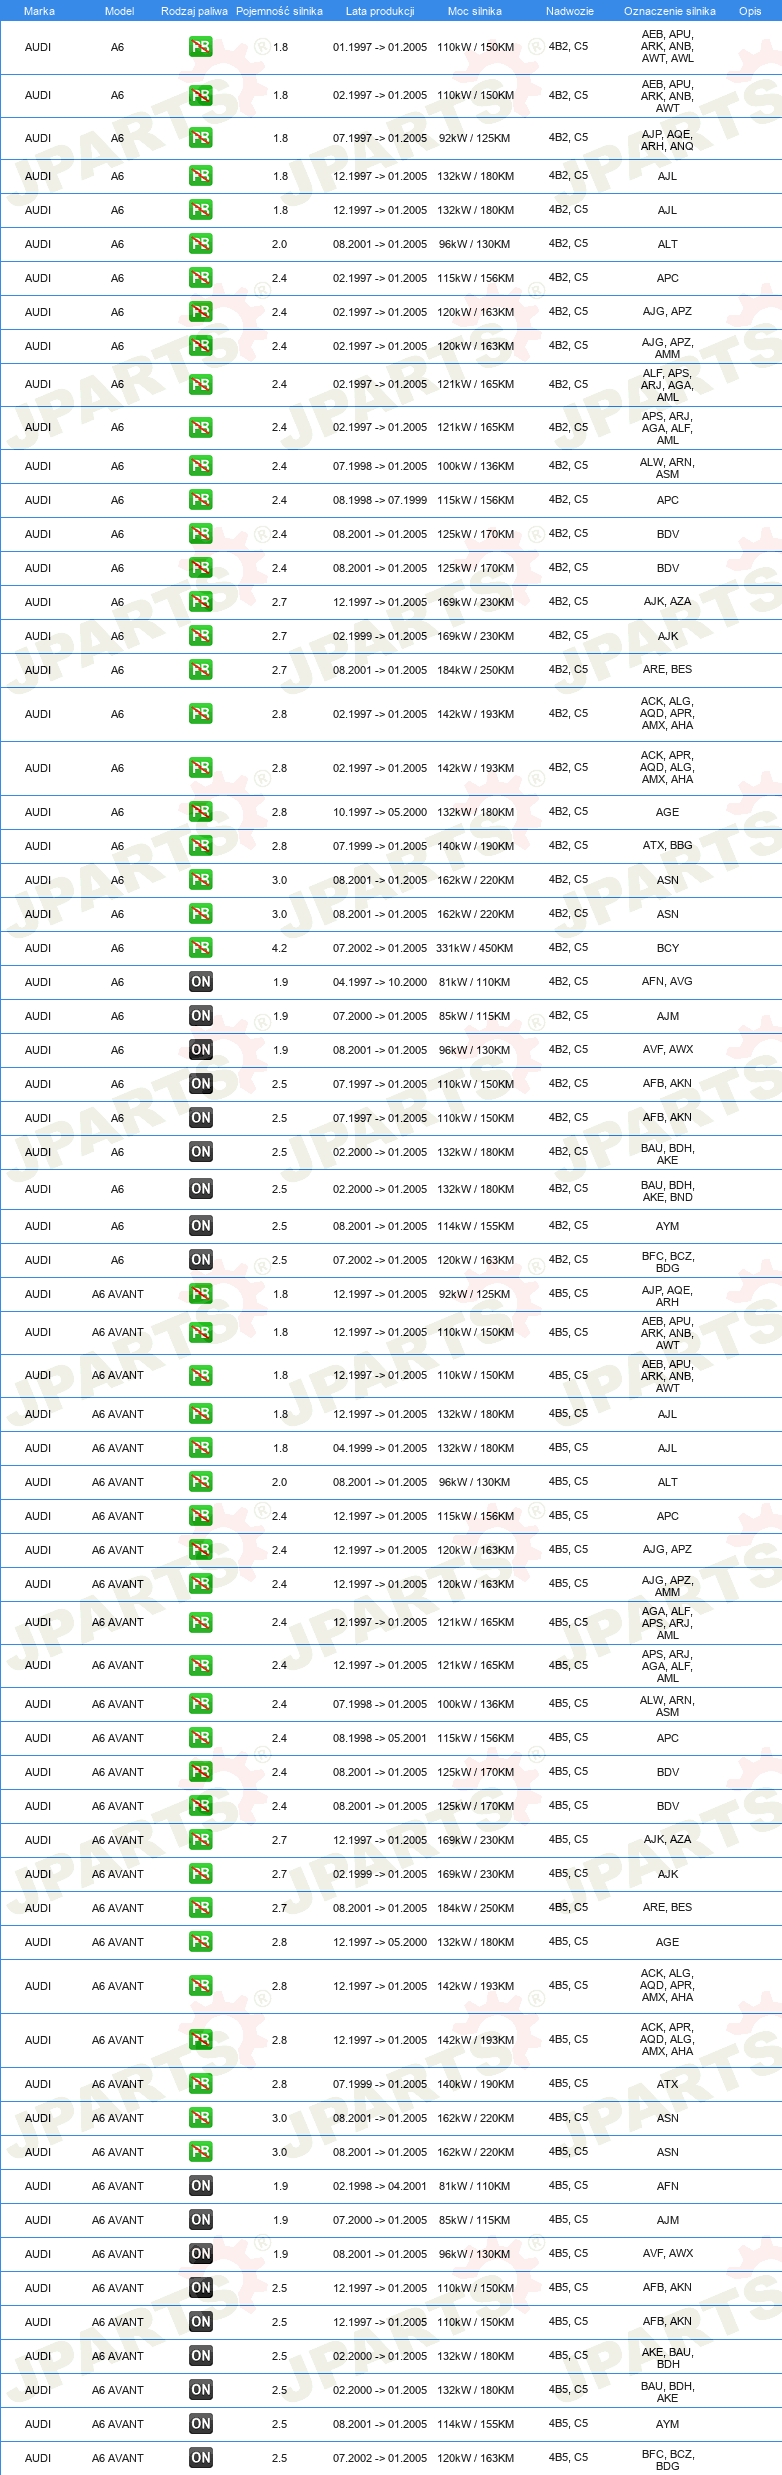Click ON icon in A6 AVANT AJM row

(x=201, y=2220)
